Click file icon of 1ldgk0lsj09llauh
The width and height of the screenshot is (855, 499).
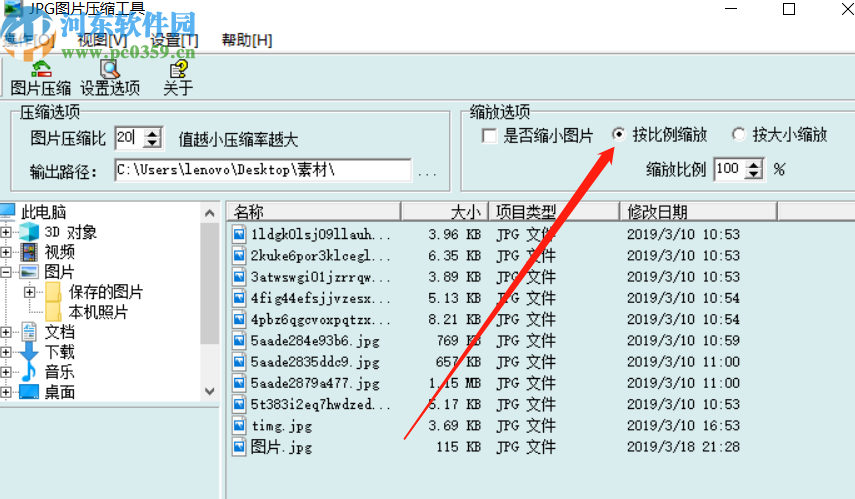point(239,234)
